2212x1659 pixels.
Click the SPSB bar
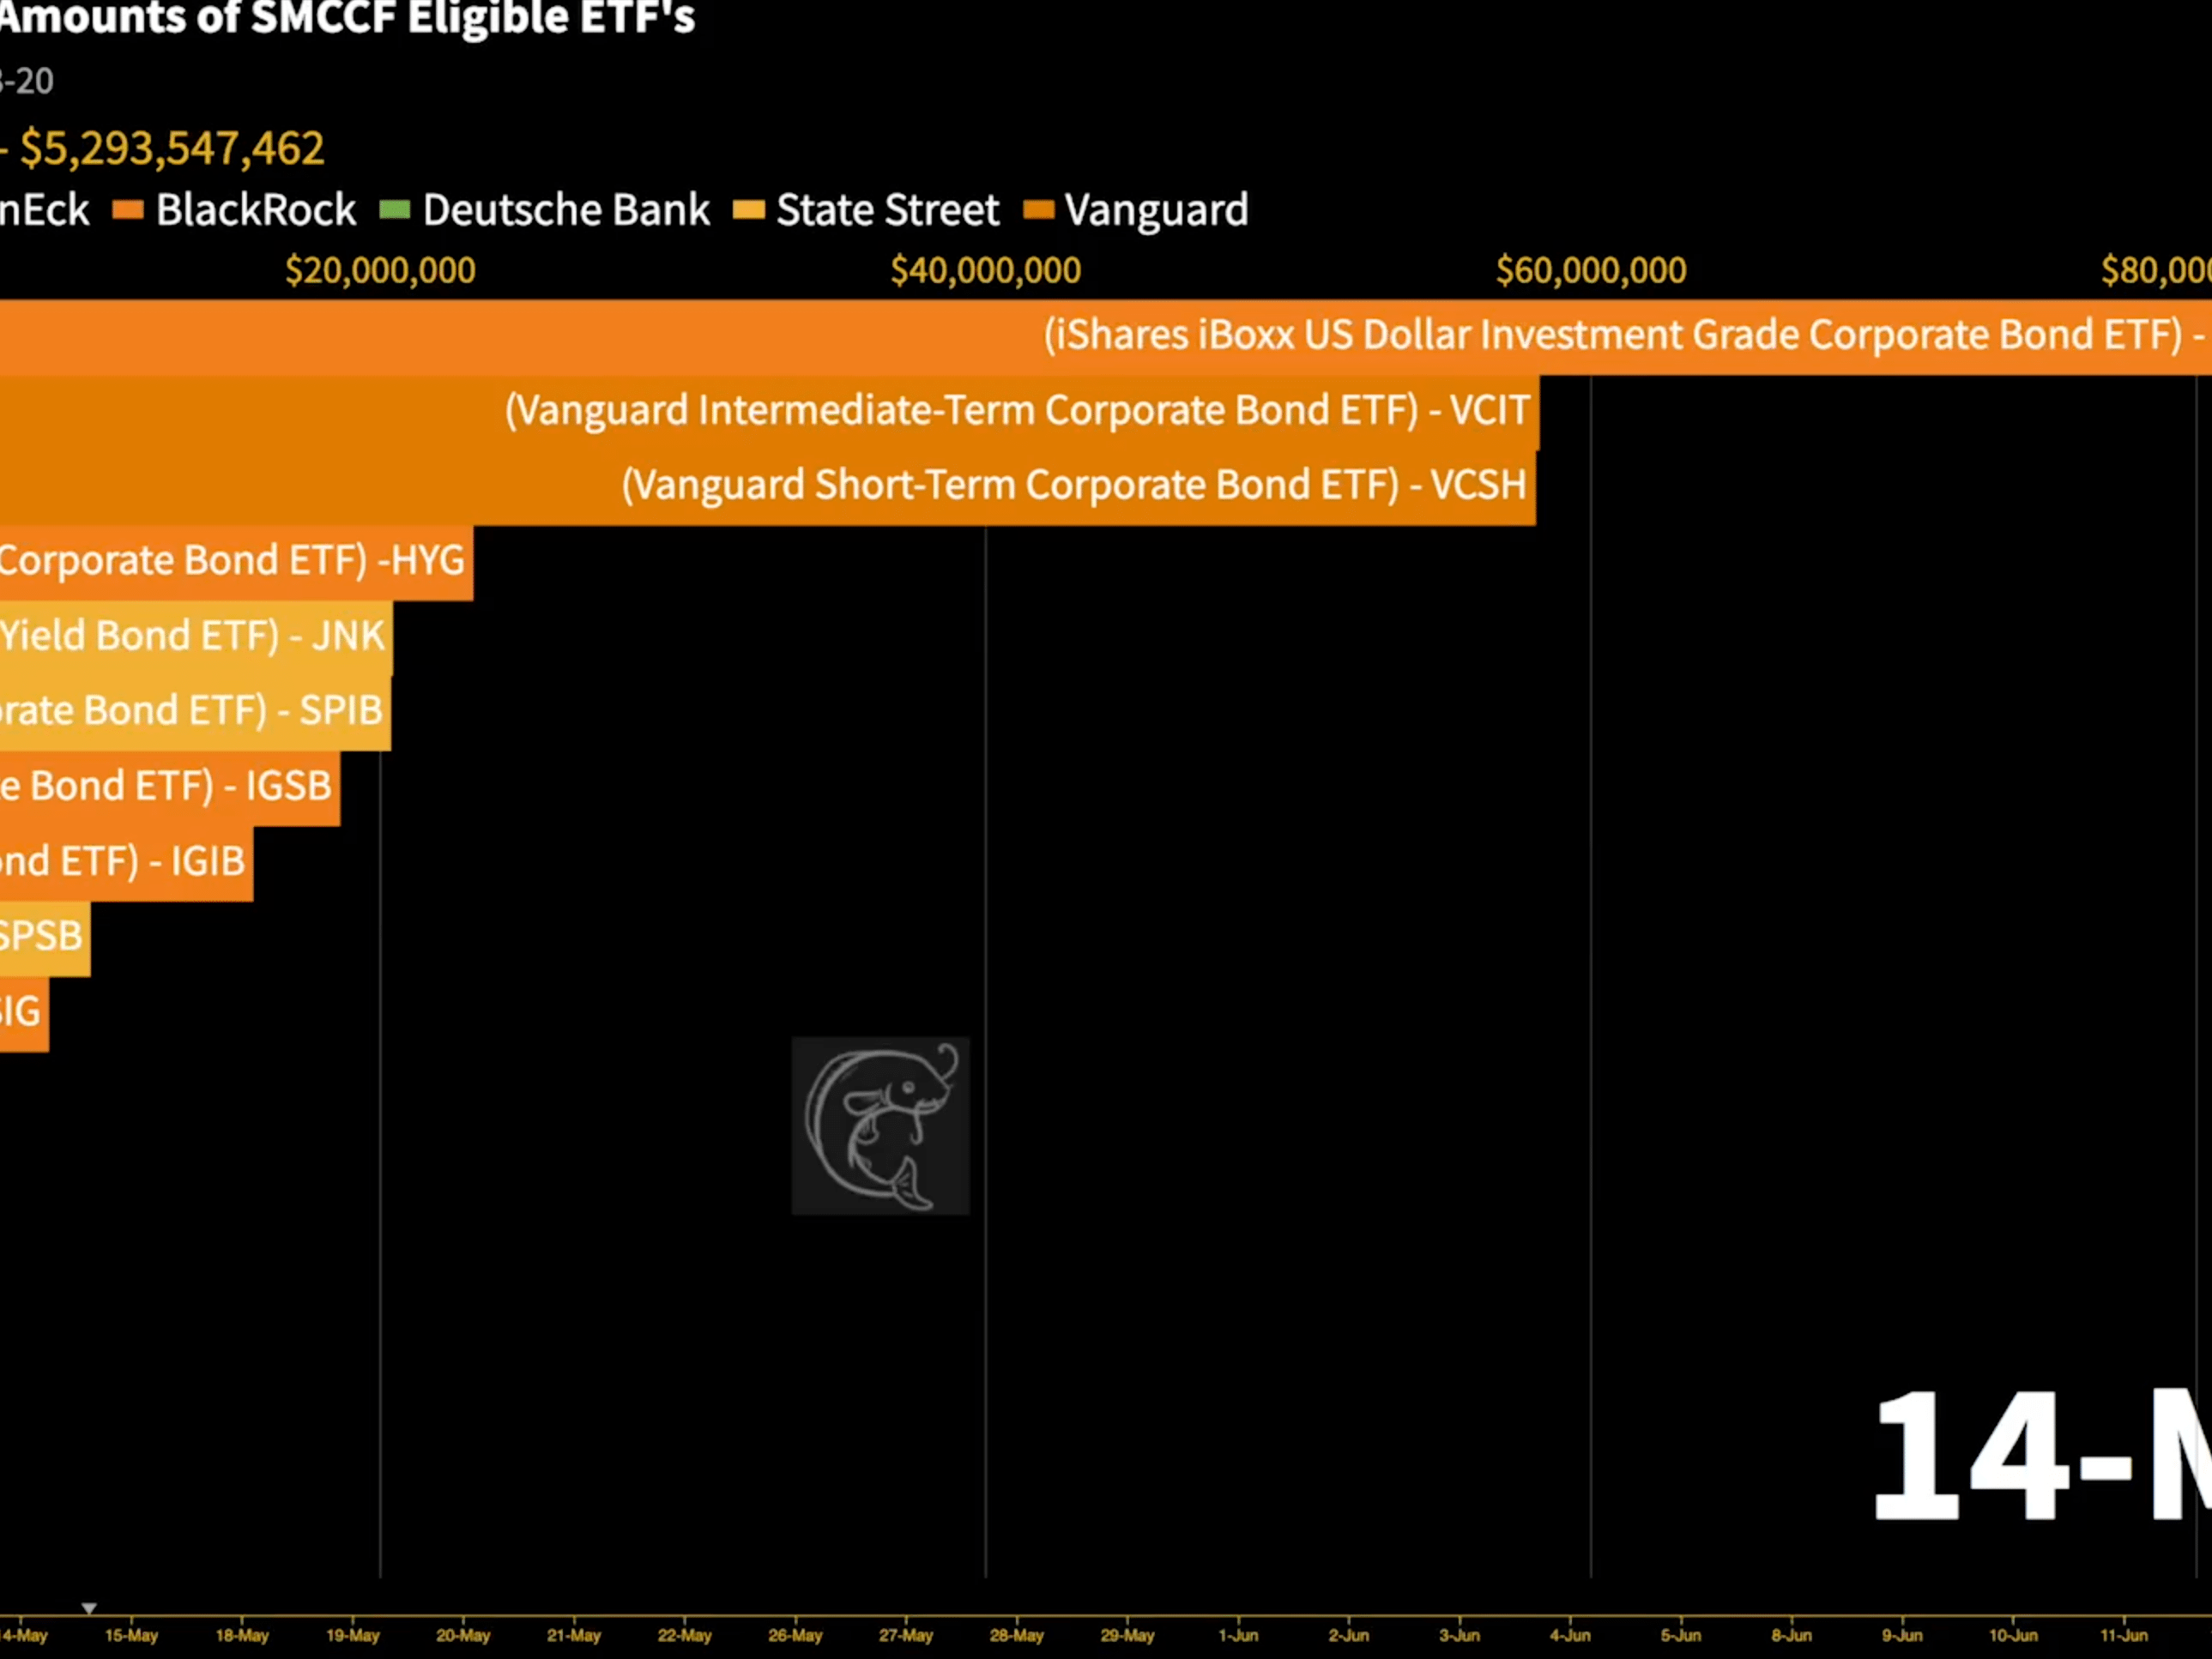[45, 938]
